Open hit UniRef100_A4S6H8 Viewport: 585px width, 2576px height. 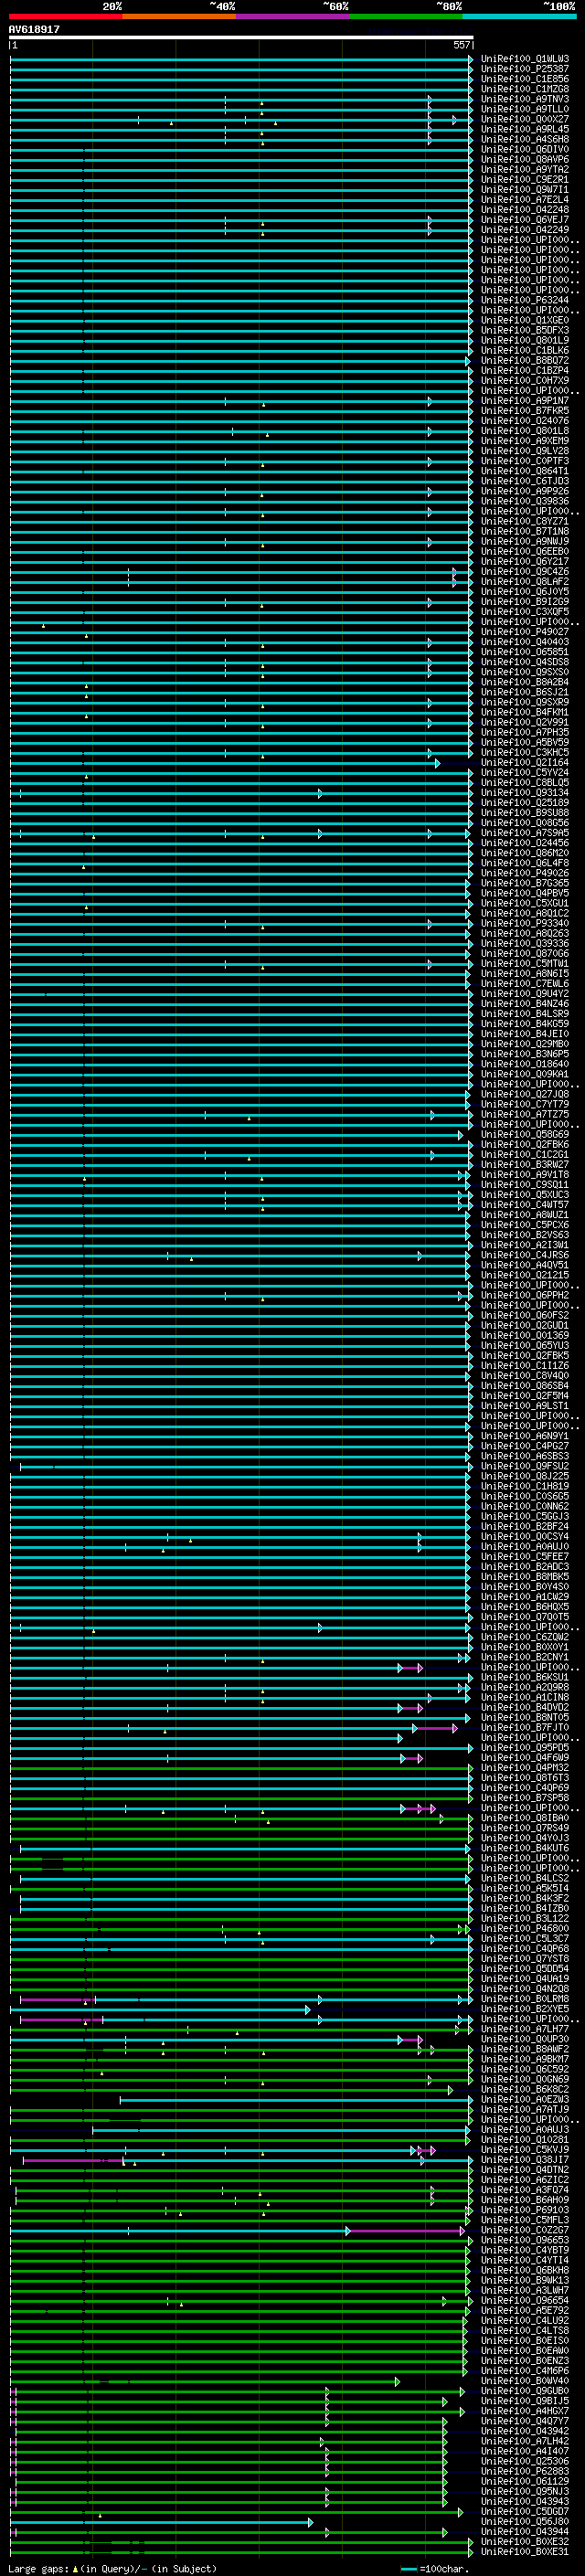point(525,139)
